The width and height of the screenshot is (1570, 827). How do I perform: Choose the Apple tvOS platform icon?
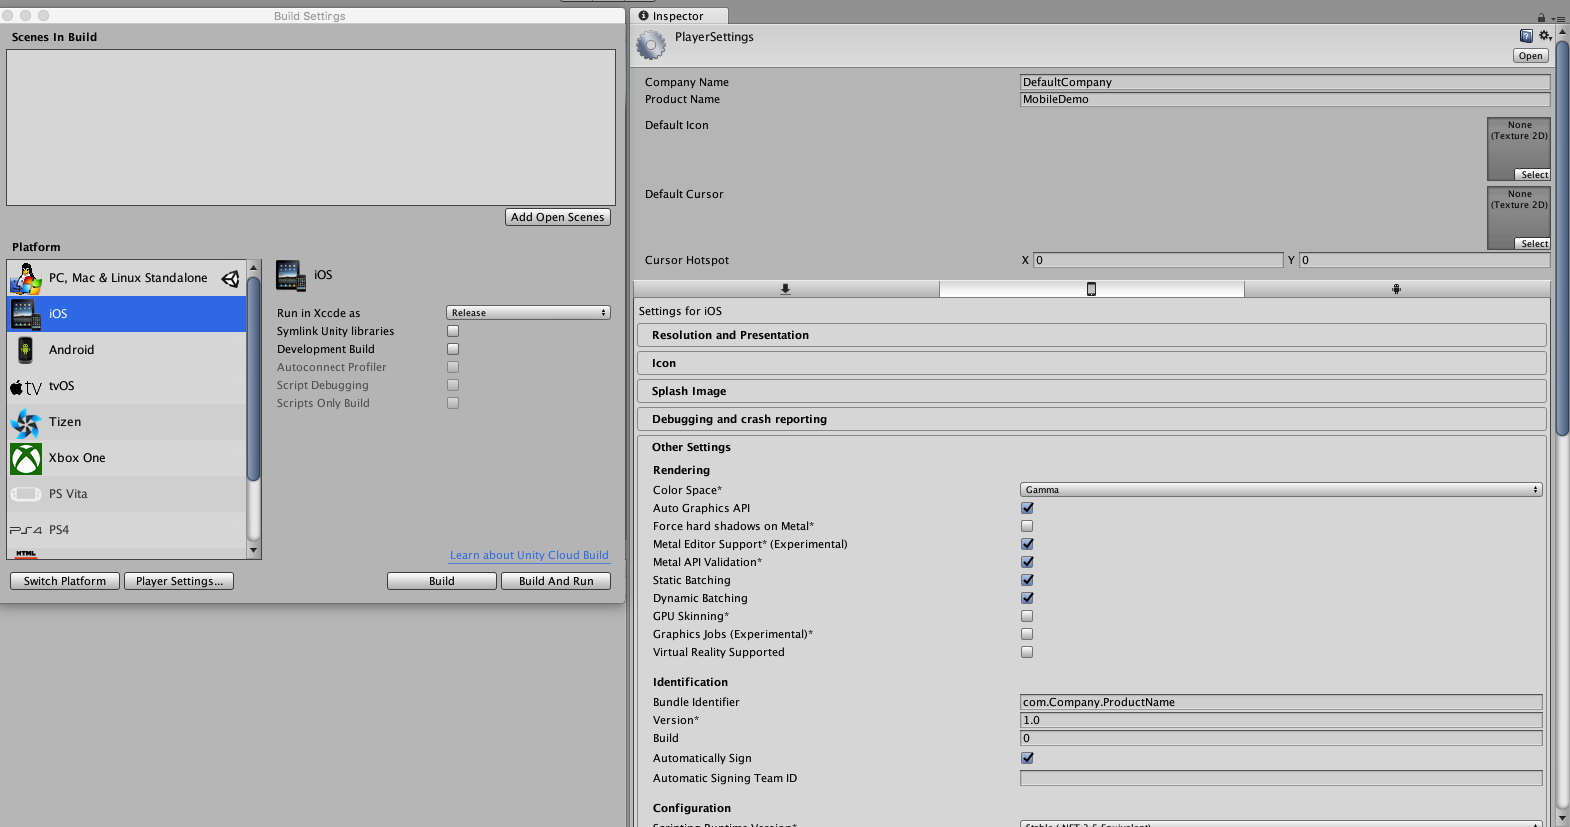(x=26, y=387)
